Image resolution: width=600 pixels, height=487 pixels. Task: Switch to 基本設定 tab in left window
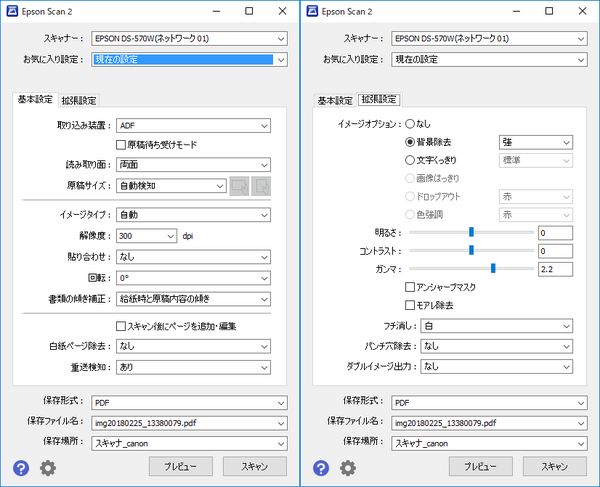pos(35,100)
